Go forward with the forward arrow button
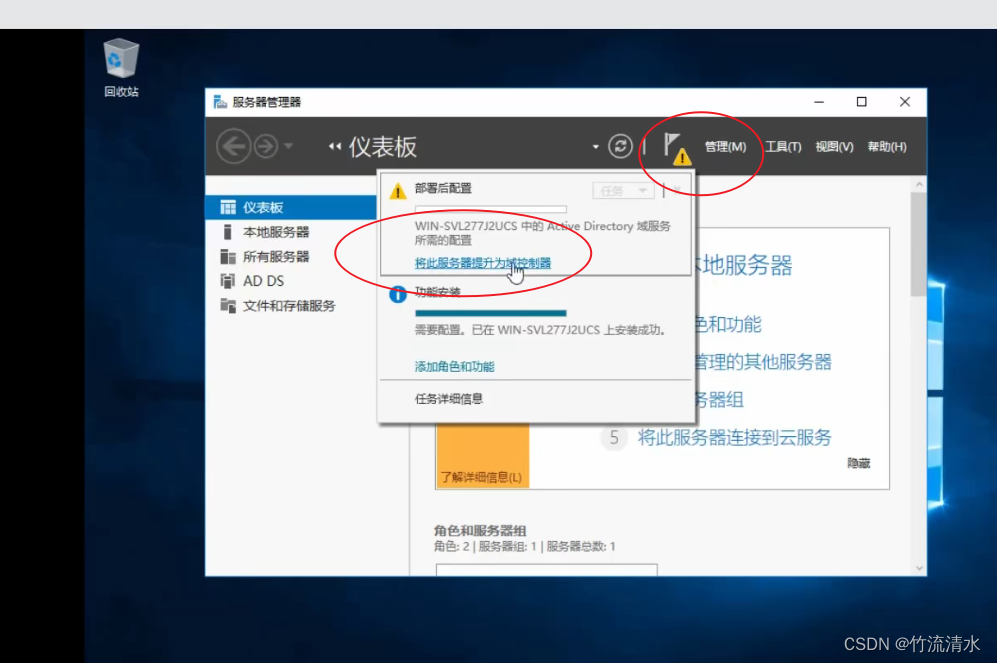This screenshot has width=997, height=663. (x=266, y=147)
